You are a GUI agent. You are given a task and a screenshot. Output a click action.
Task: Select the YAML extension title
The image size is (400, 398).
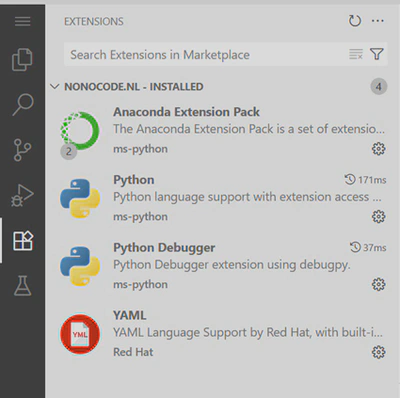(130, 315)
